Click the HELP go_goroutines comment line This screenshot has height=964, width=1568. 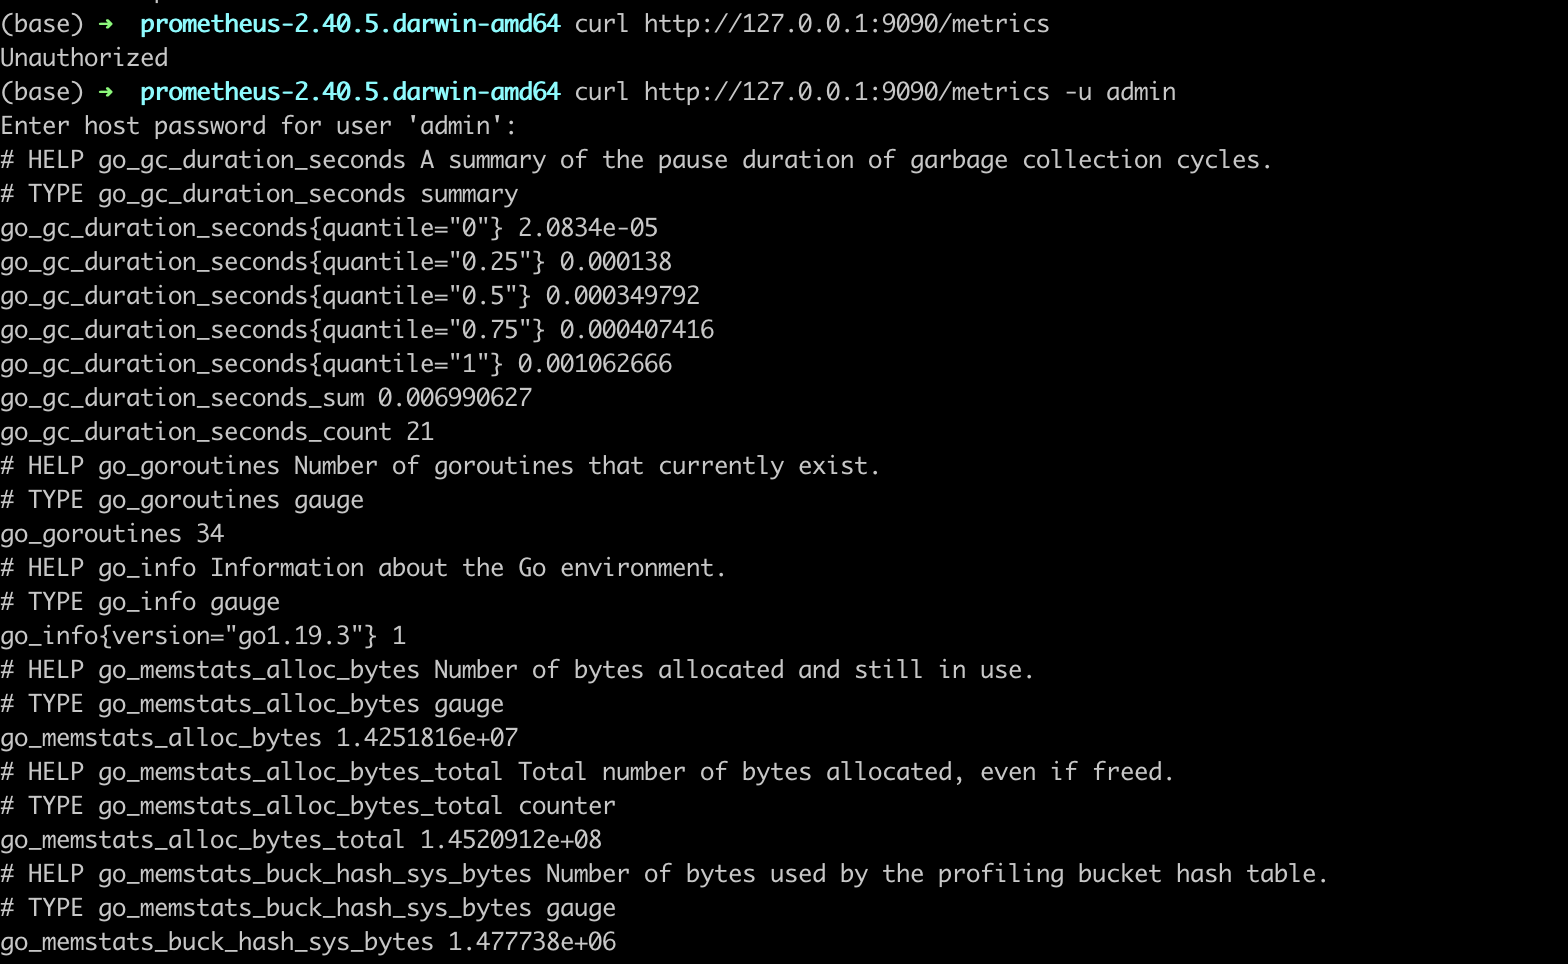click(x=440, y=466)
